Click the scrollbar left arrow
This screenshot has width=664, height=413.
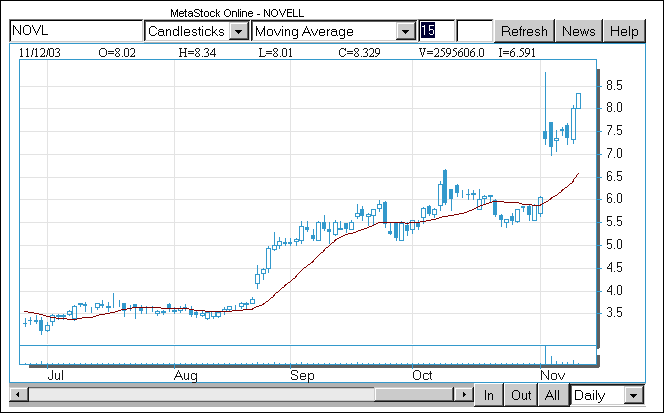click(18, 395)
